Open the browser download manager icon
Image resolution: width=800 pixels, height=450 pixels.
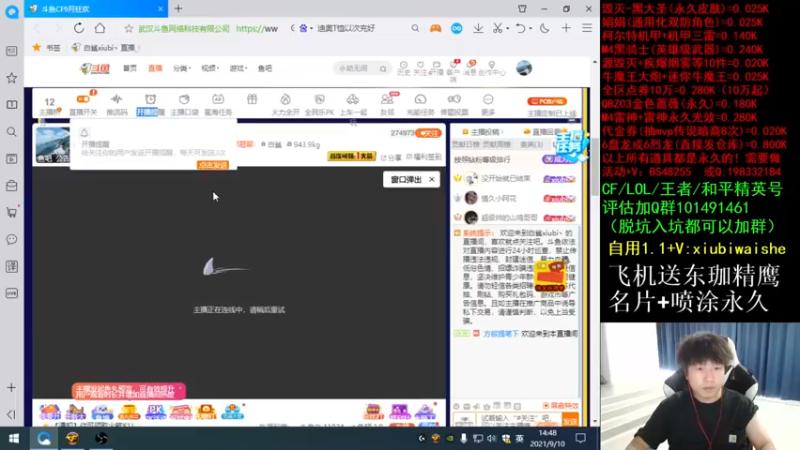coord(478,29)
